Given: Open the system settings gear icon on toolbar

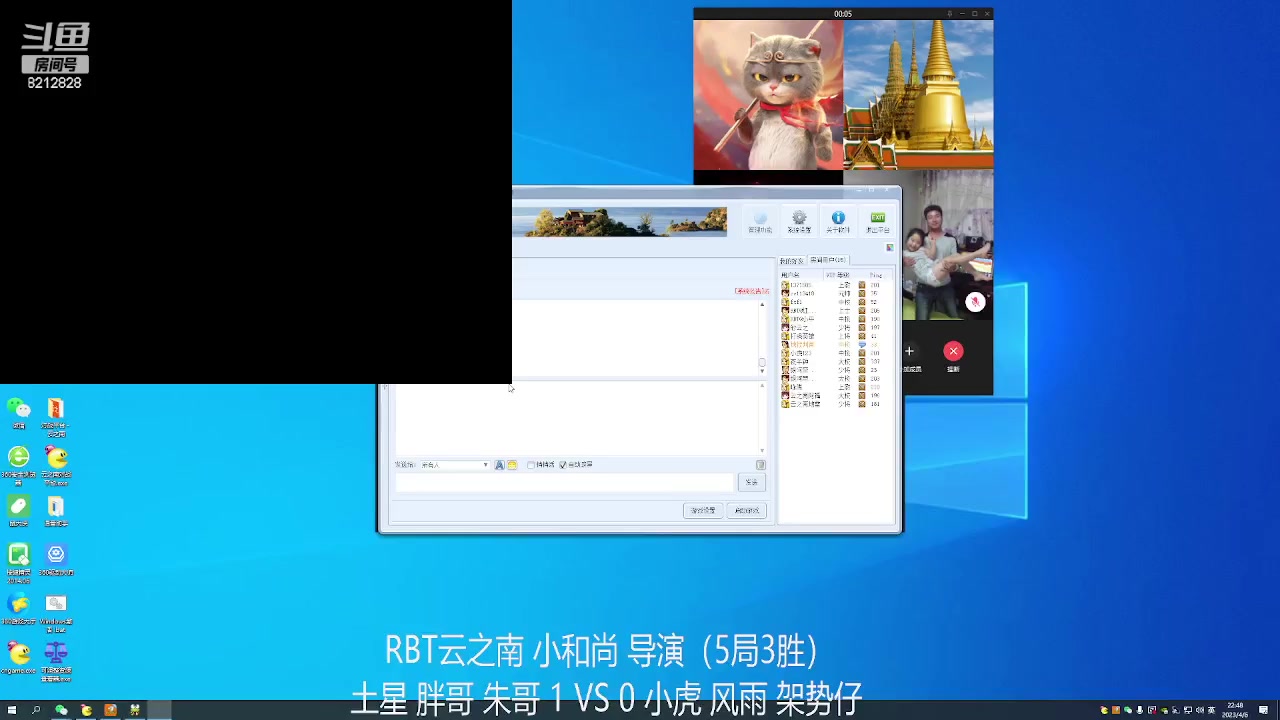Looking at the screenshot, I should 799,218.
